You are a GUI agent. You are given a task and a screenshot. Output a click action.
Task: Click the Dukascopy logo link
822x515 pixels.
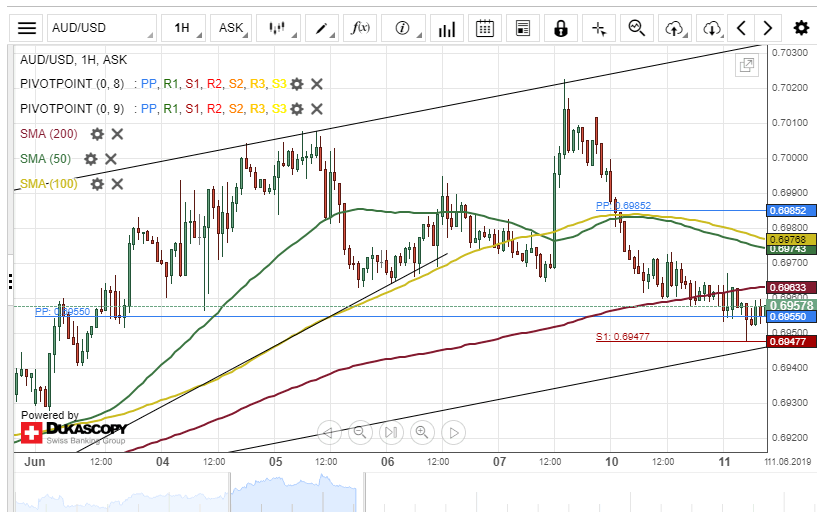73,433
